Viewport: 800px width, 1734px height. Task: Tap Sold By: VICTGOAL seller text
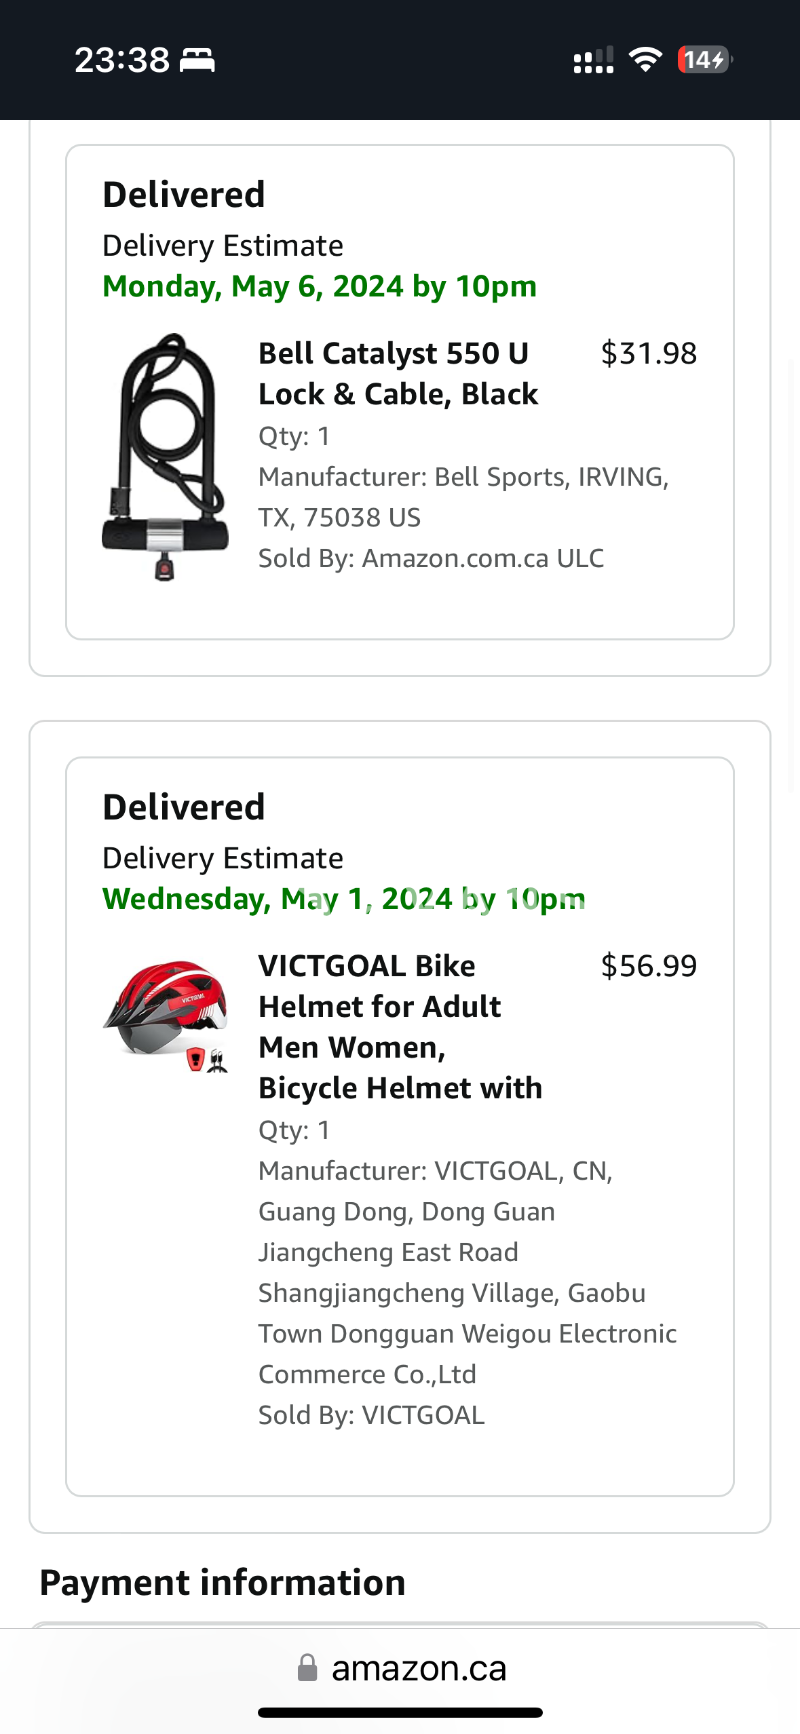pyautogui.click(x=371, y=1415)
